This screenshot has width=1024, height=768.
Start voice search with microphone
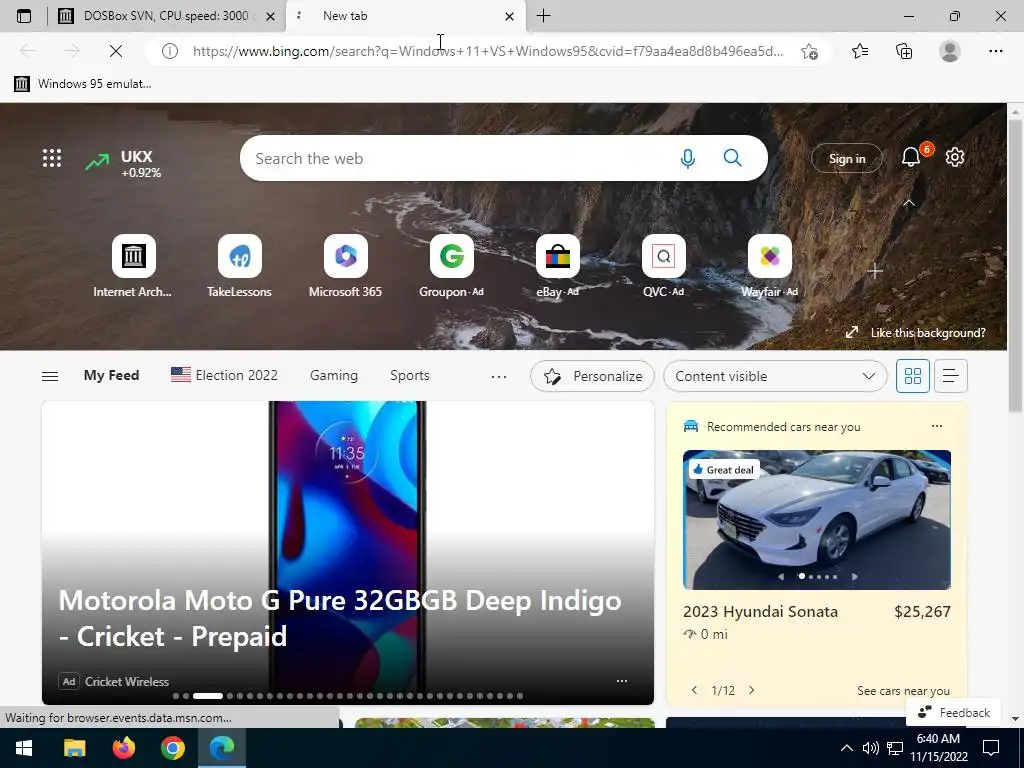click(x=688, y=158)
